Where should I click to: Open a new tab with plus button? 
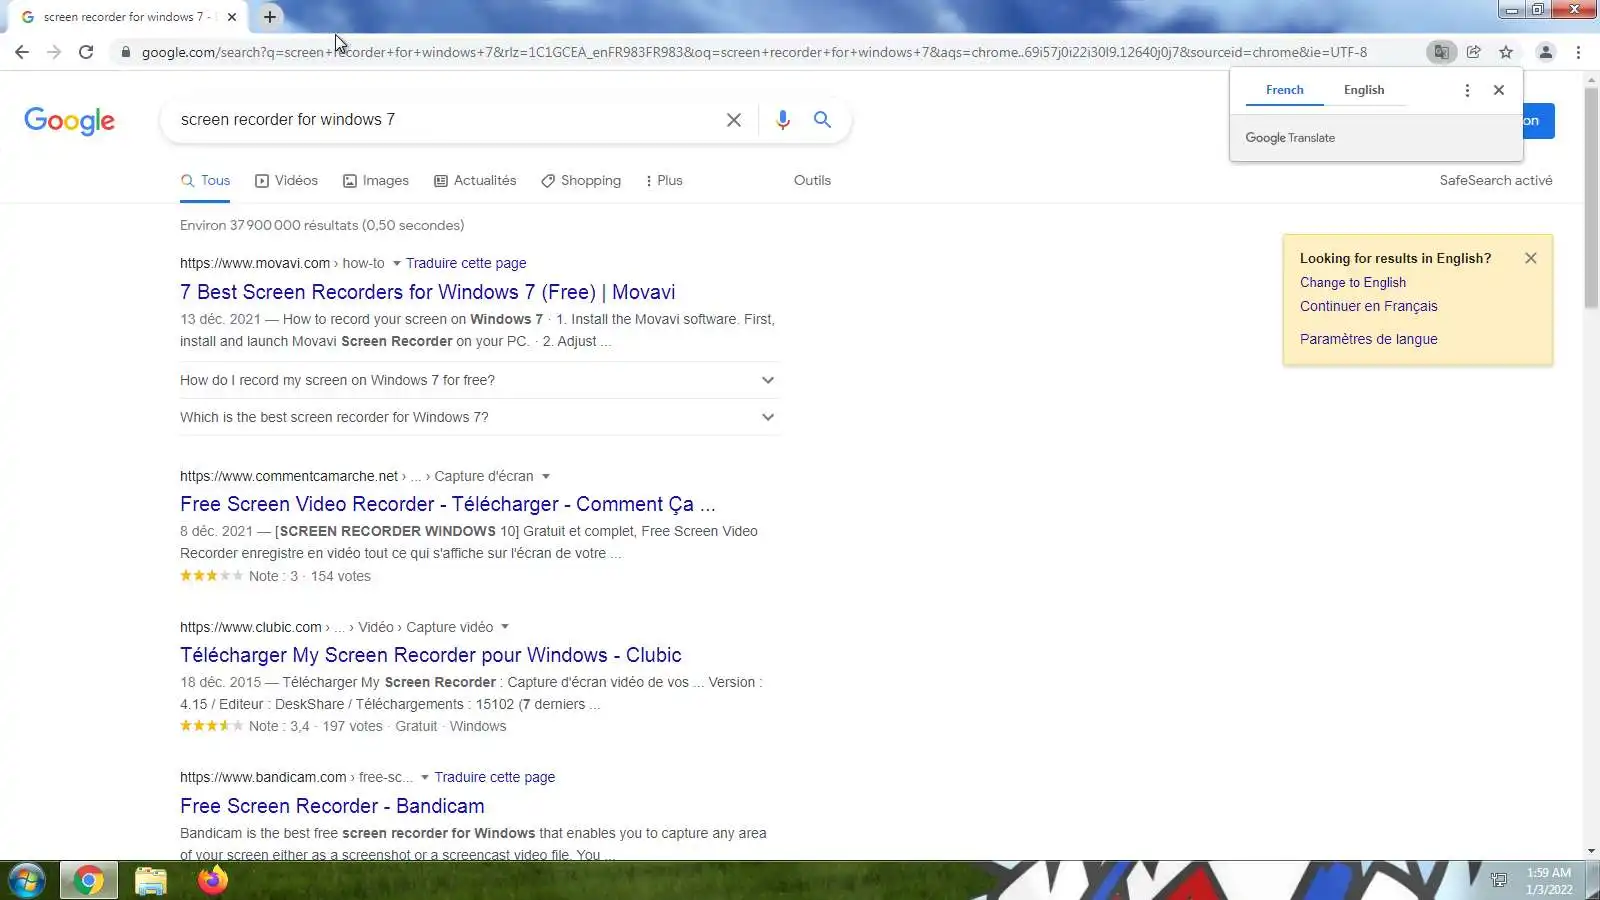tap(270, 17)
